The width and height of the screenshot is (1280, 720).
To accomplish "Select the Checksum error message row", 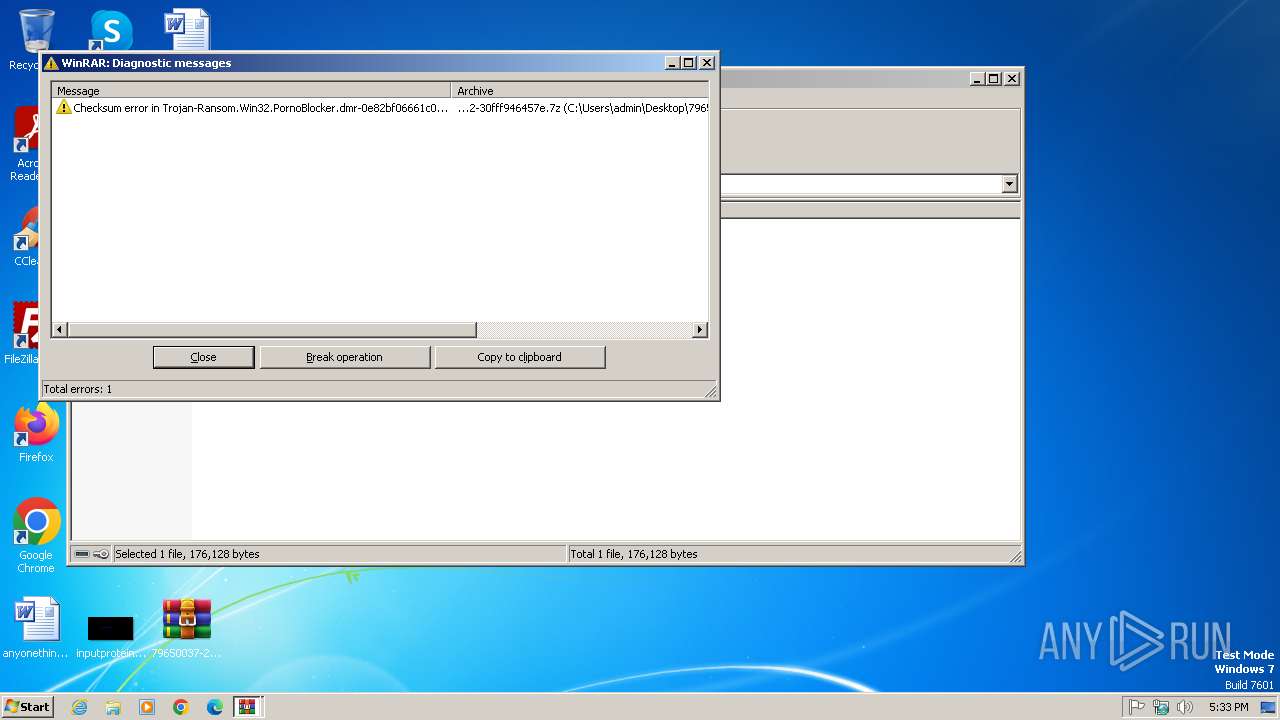I will tap(380, 108).
